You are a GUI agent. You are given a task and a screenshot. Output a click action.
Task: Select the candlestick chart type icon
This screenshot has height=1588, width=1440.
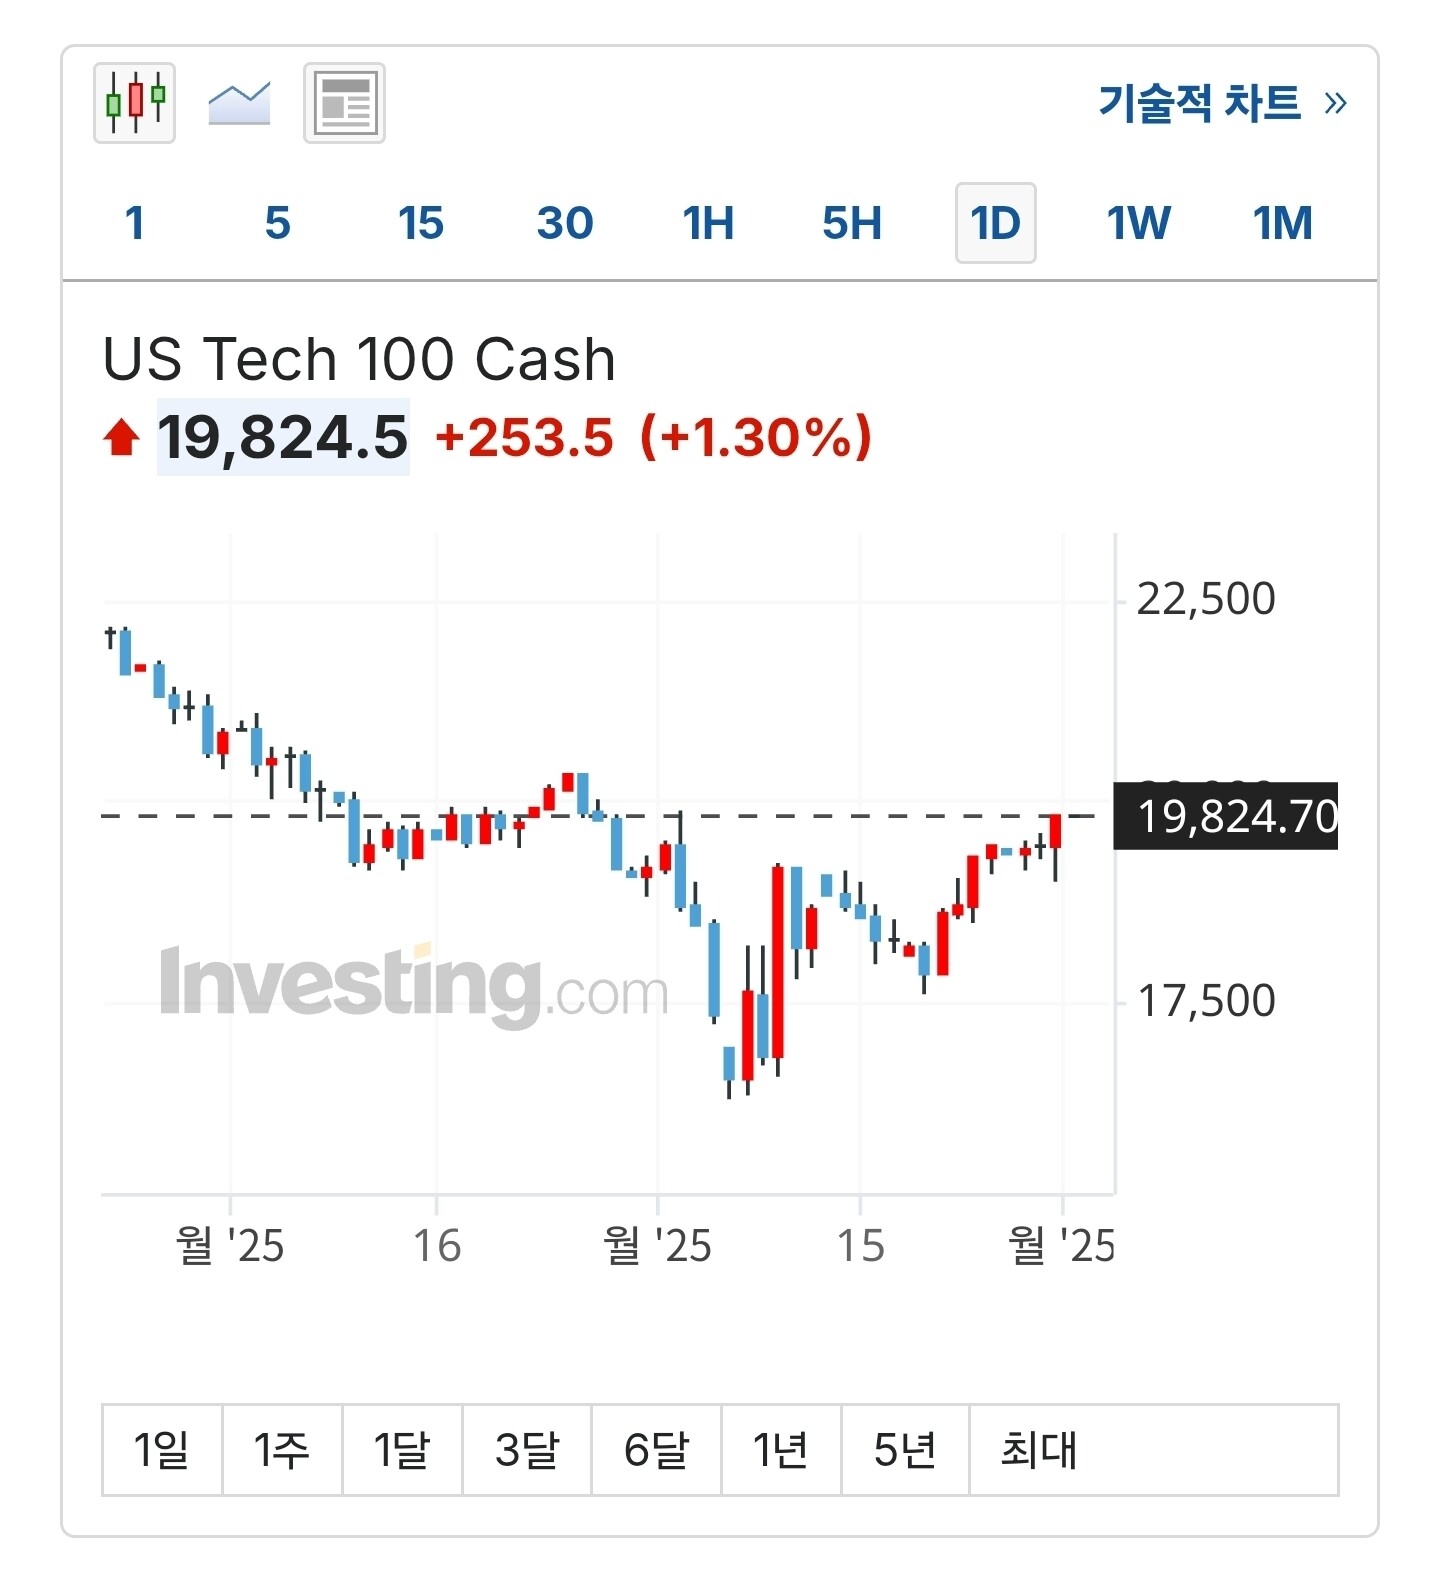point(135,103)
